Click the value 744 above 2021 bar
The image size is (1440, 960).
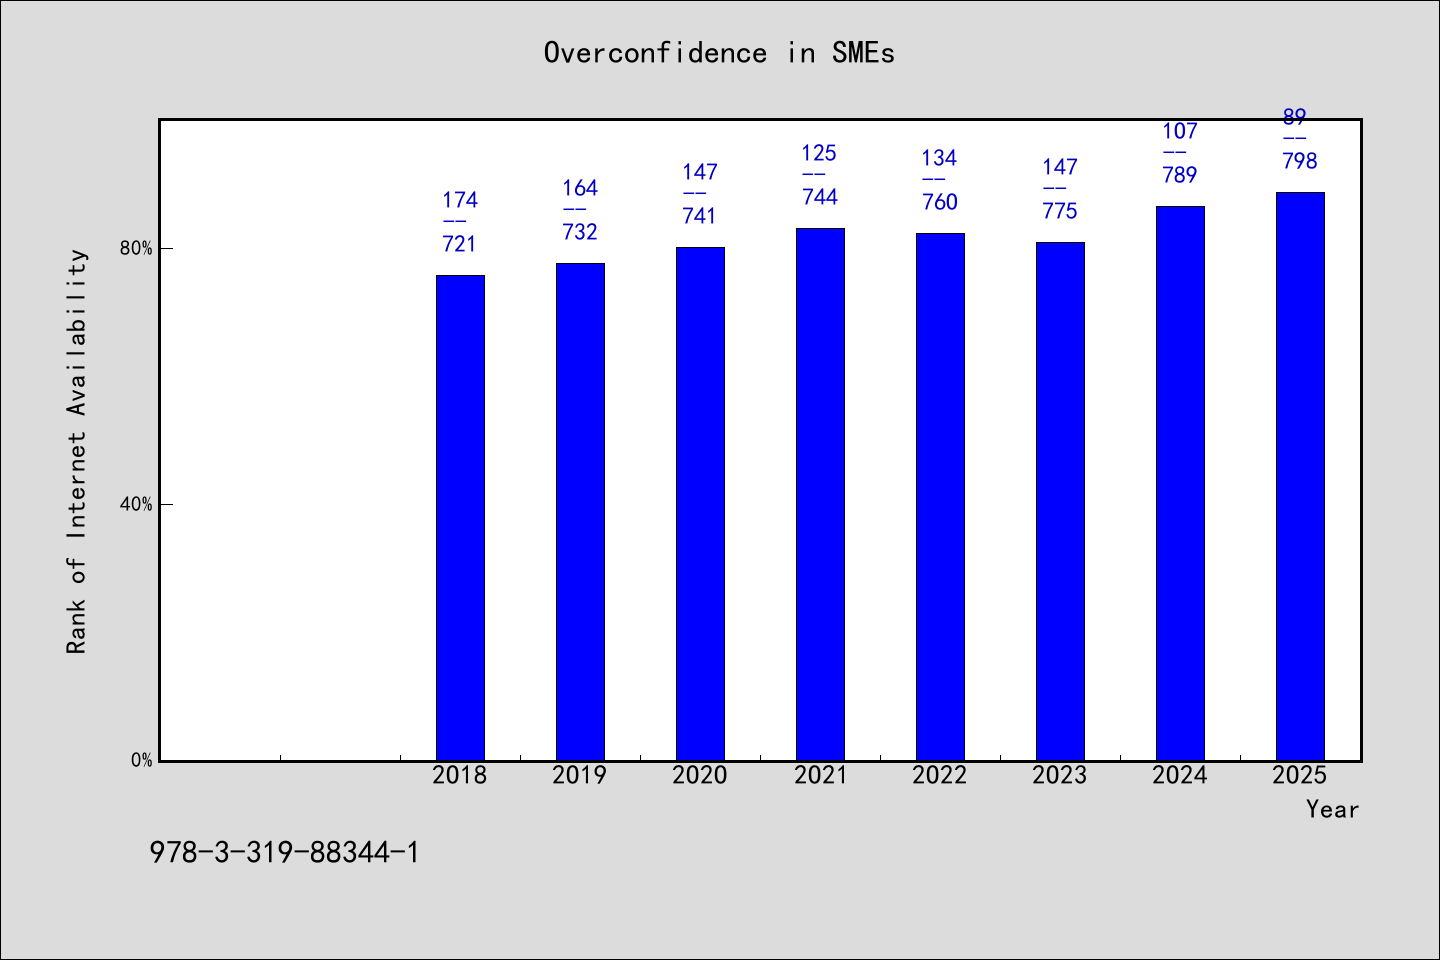(820, 197)
